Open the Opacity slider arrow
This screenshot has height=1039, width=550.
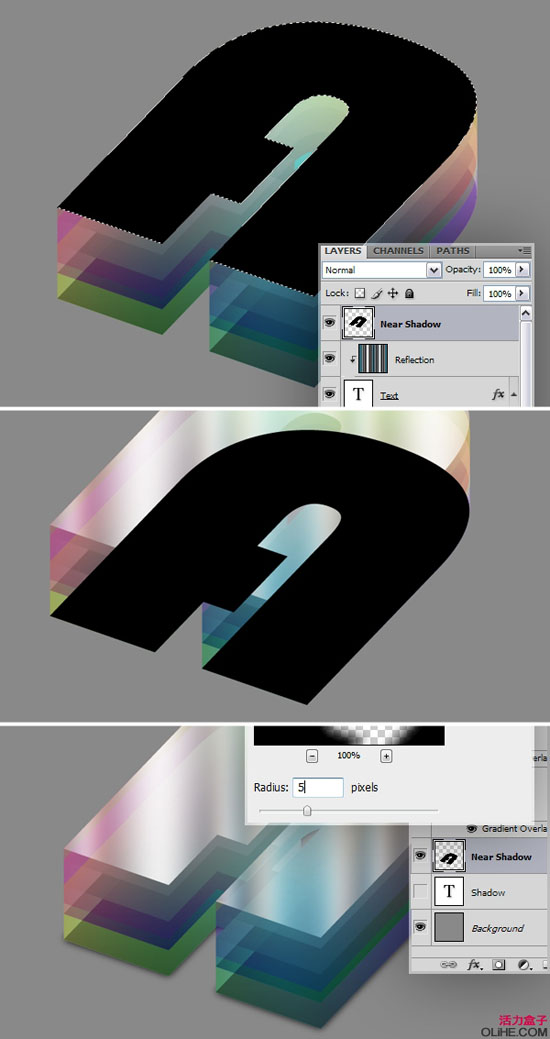[x=523, y=270]
